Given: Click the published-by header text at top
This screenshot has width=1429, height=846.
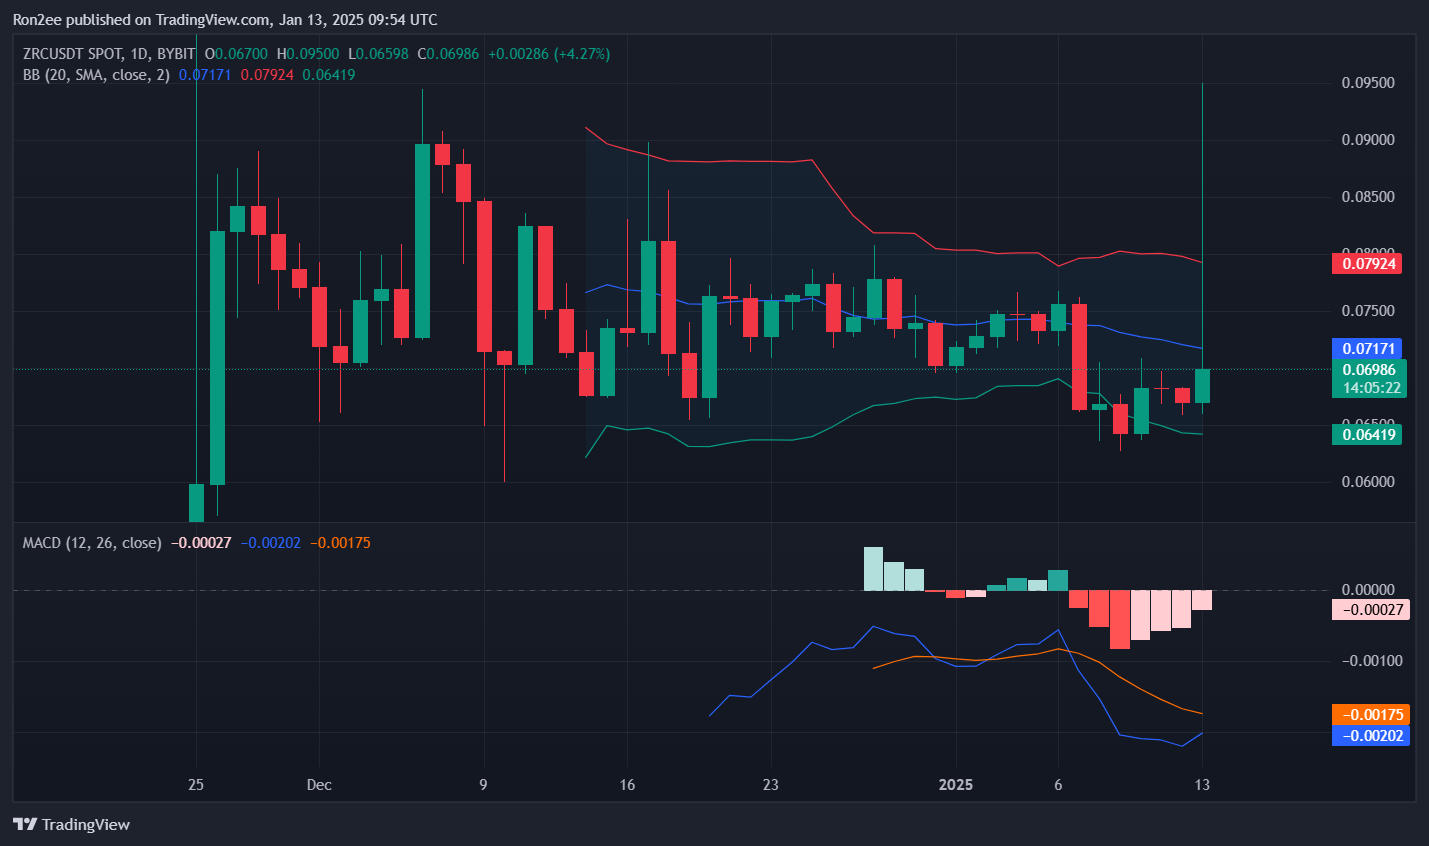Looking at the screenshot, I should 225,20.
